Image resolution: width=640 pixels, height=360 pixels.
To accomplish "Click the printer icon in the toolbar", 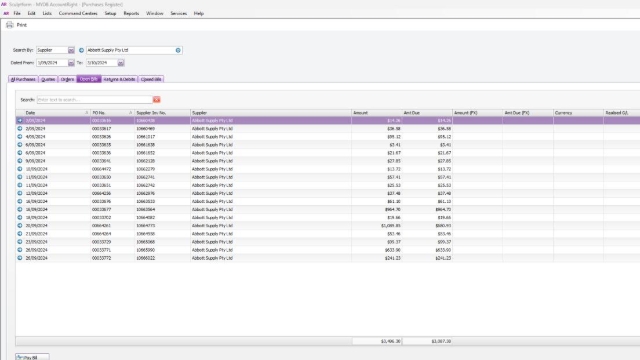I will coord(9,25).
